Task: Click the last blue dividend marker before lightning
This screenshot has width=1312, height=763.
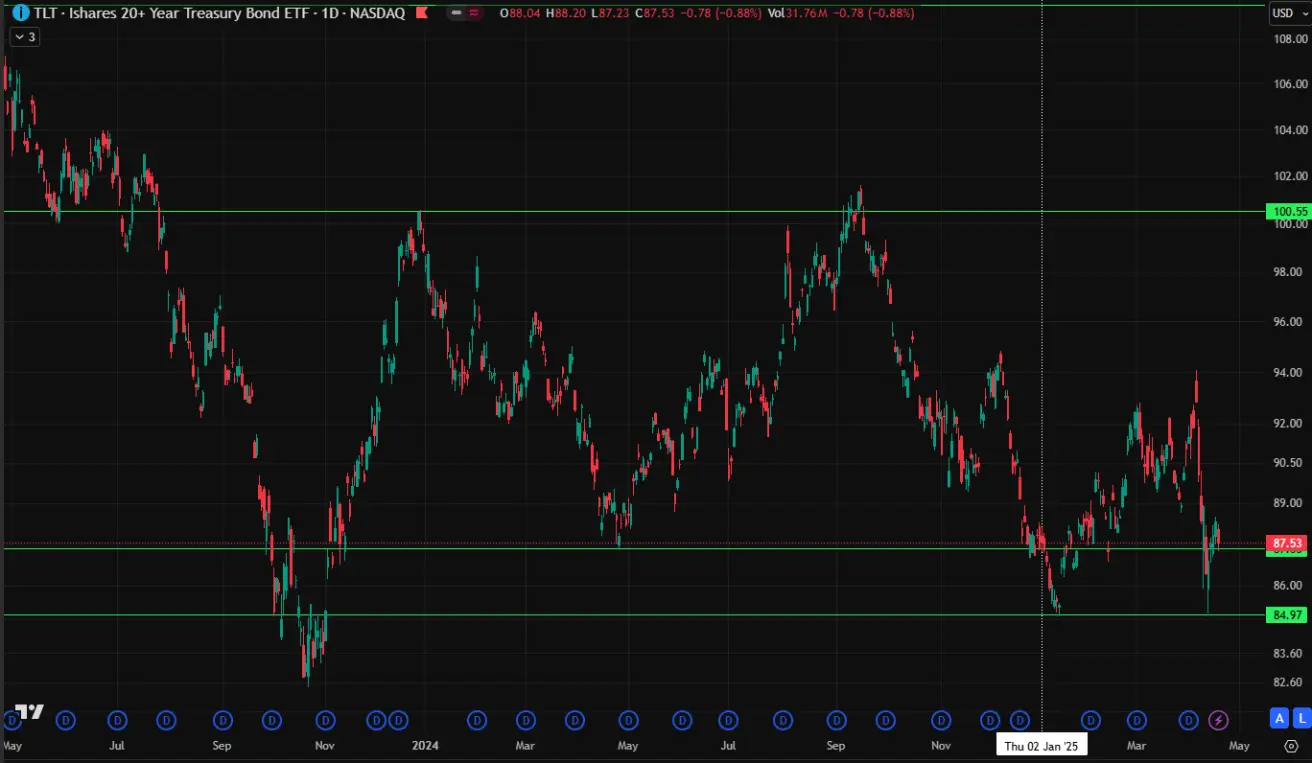Action: pyautogui.click(x=1189, y=719)
